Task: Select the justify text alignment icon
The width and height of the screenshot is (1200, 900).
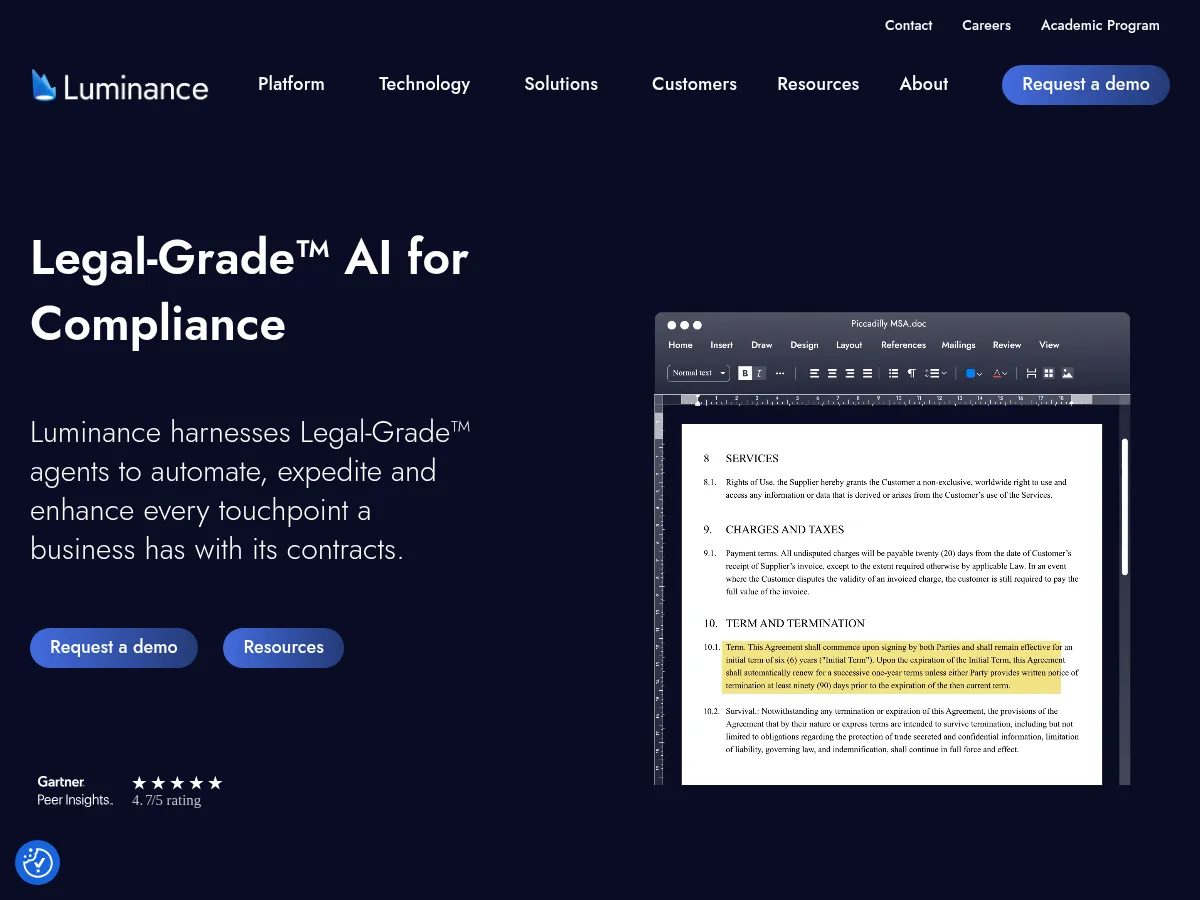Action: pyautogui.click(x=866, y=372)
